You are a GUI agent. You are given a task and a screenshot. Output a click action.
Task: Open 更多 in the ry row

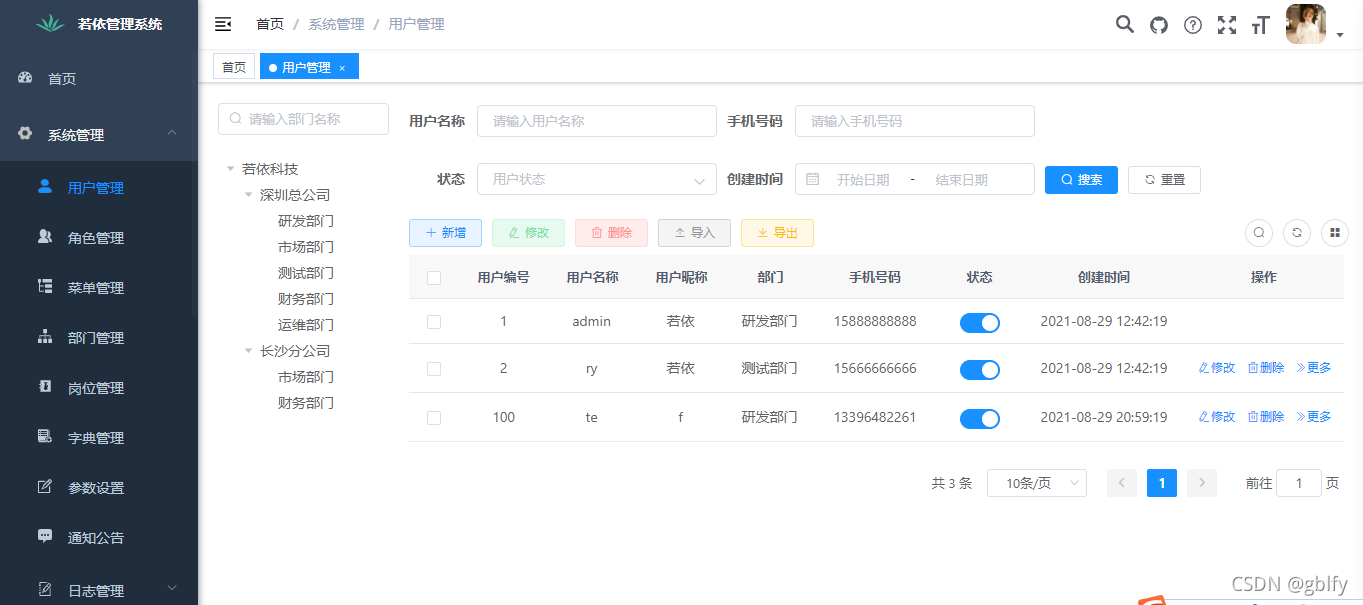pyautogui.click(x=1314, y=368)
